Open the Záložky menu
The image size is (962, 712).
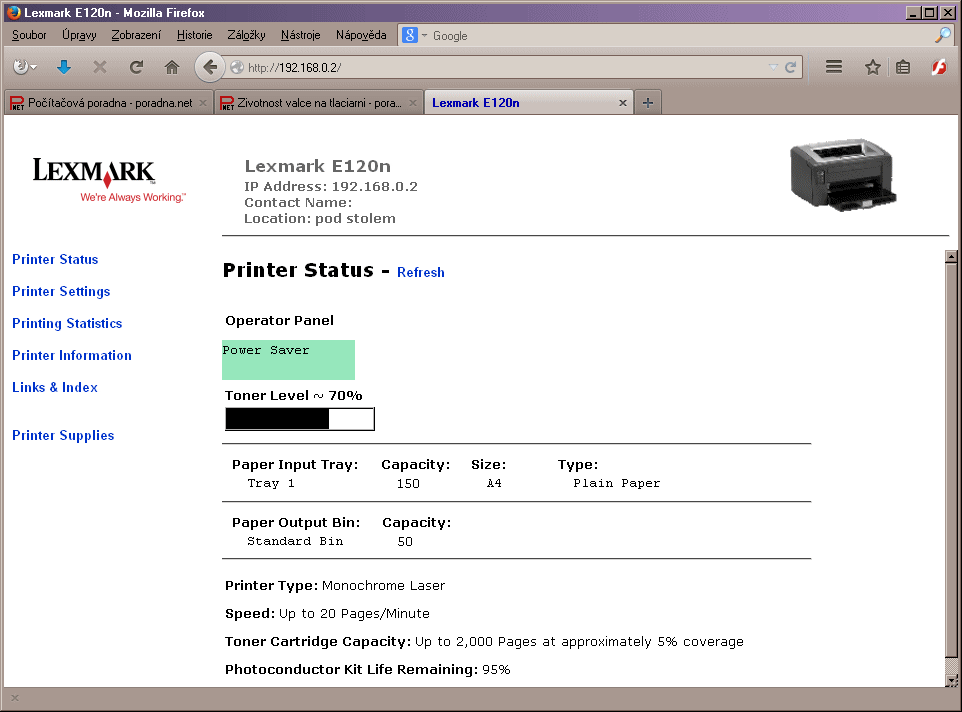[x=246, y=35]
